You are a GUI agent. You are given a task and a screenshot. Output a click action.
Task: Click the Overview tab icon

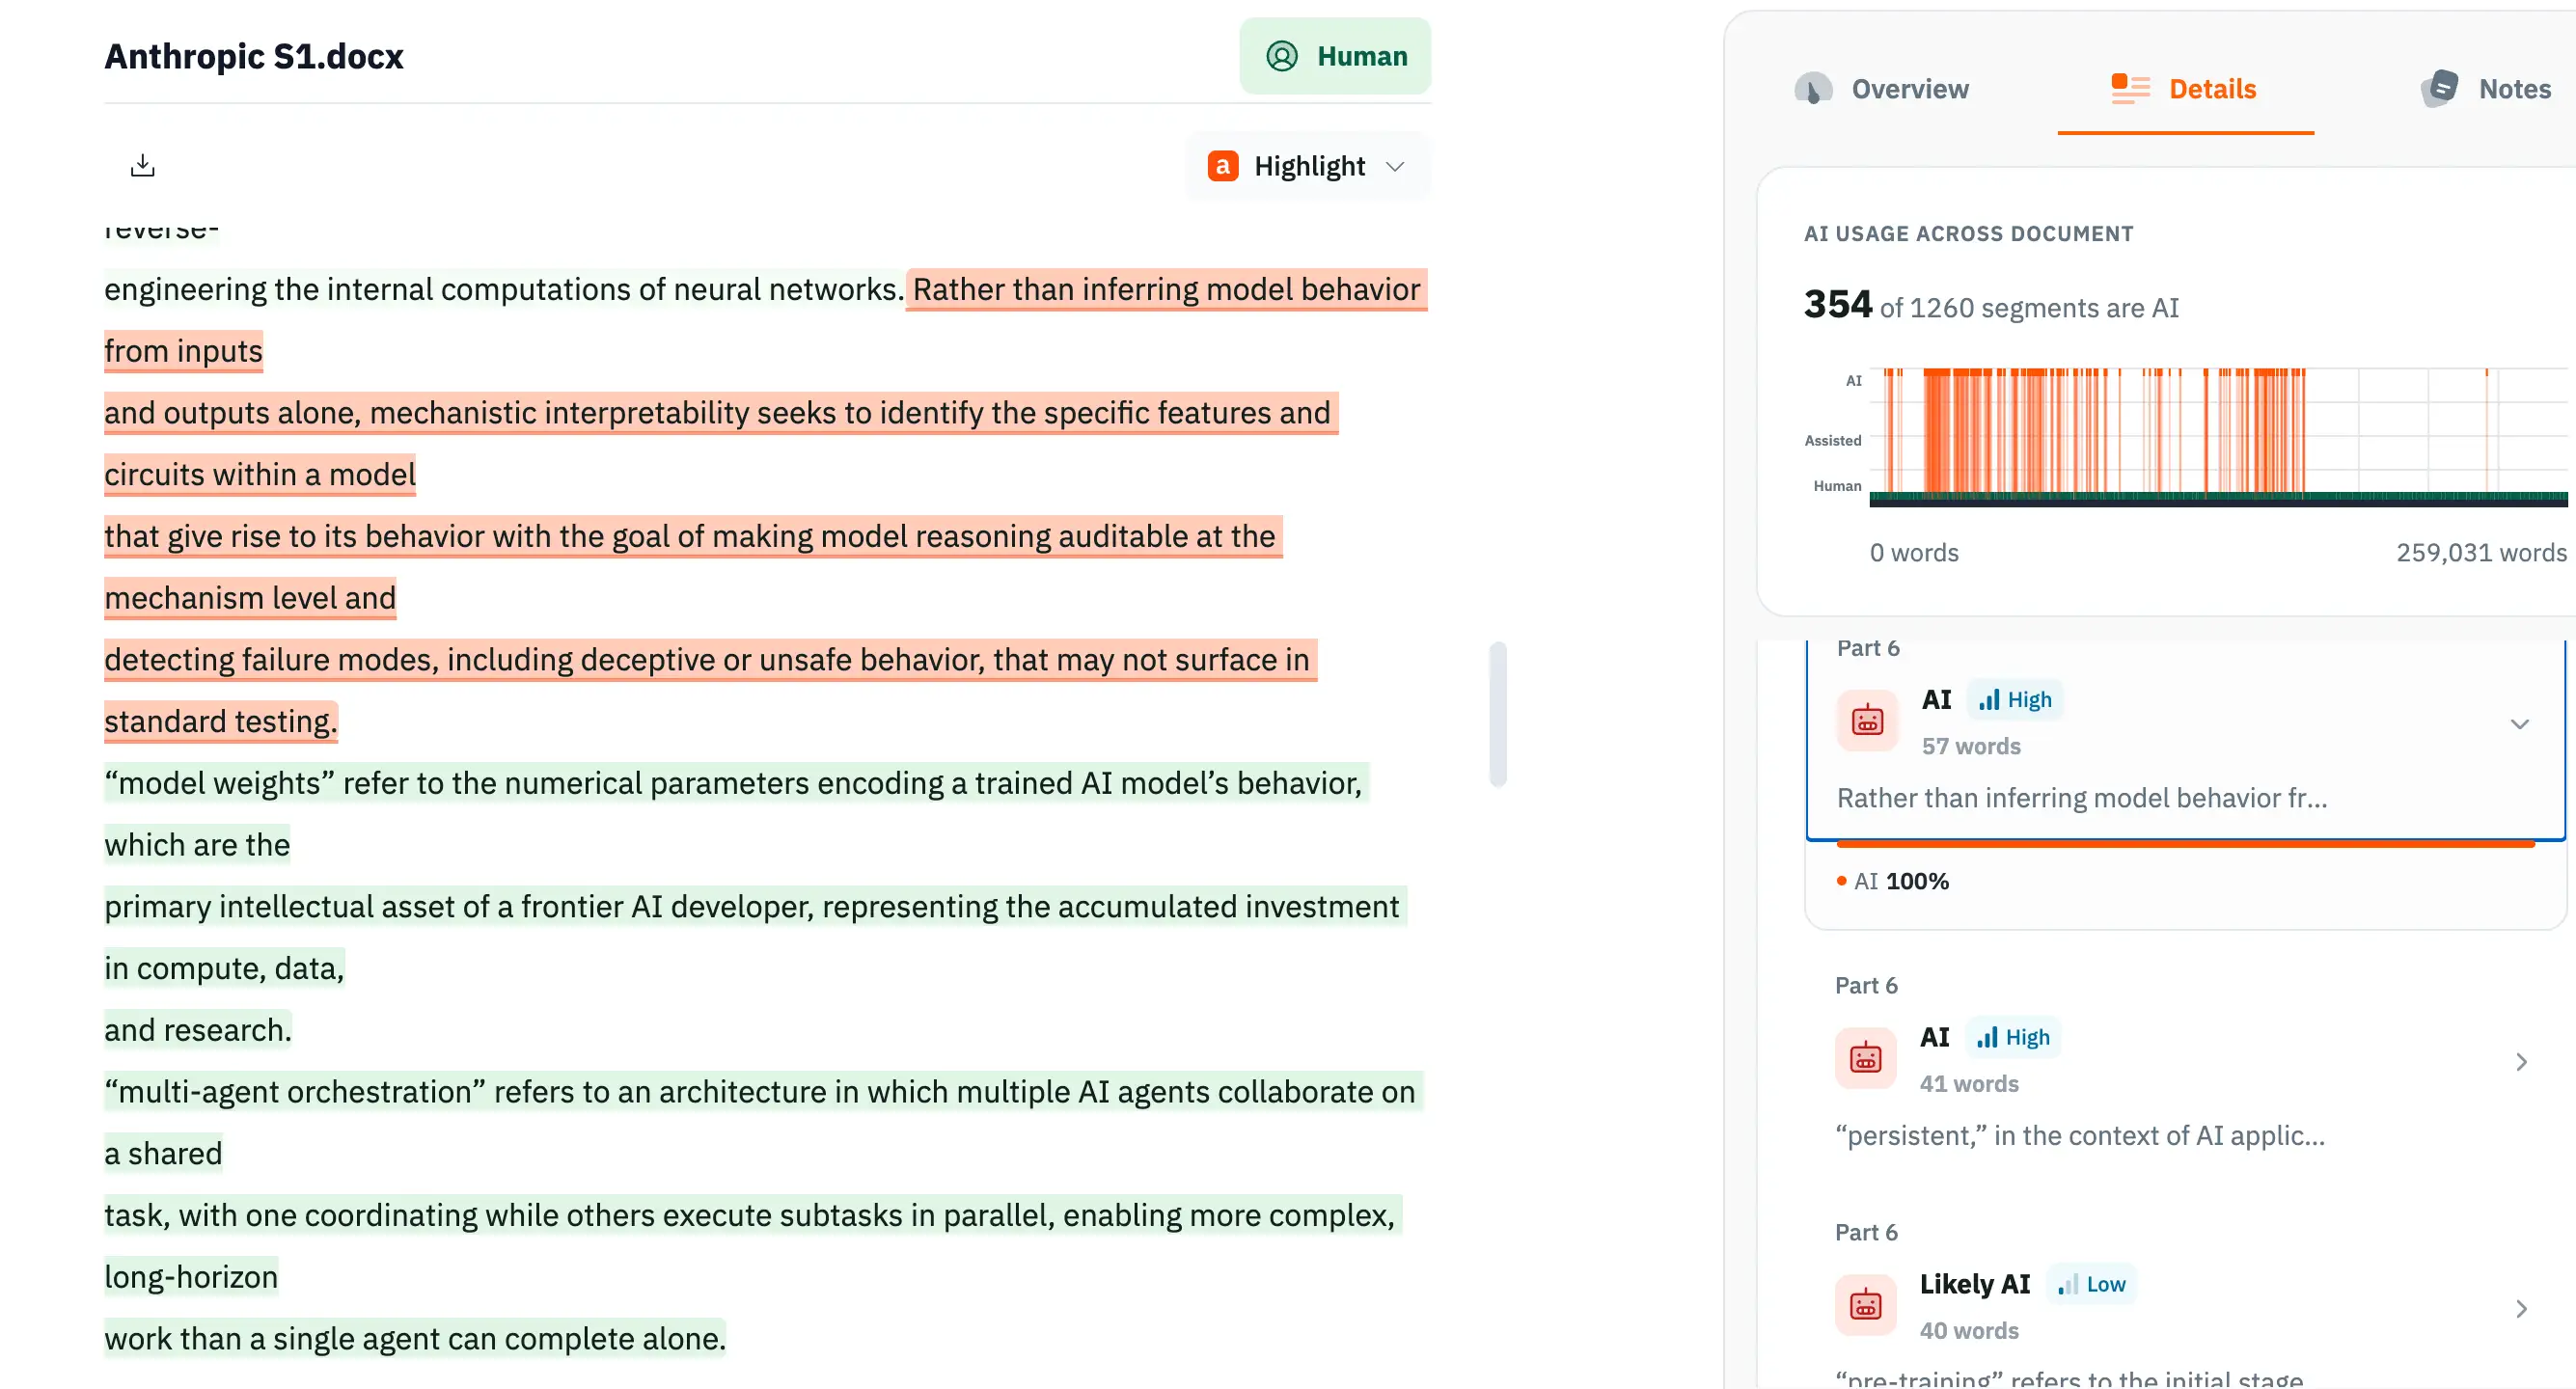(x=1813, y=89)
